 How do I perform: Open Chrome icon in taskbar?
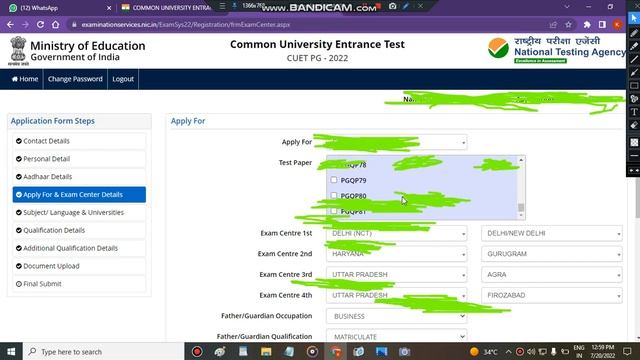[x=336, y=351]
